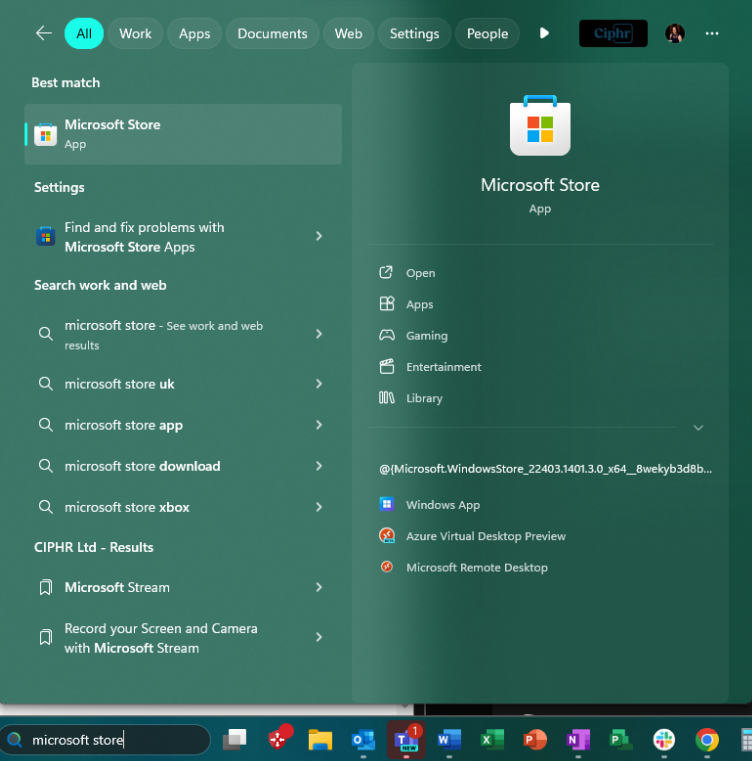Image resolution: width=752 pixels, height=761 pixels.
Task: Open Microsoft Teams from the taskbar
Action: (x=406, y=740)
